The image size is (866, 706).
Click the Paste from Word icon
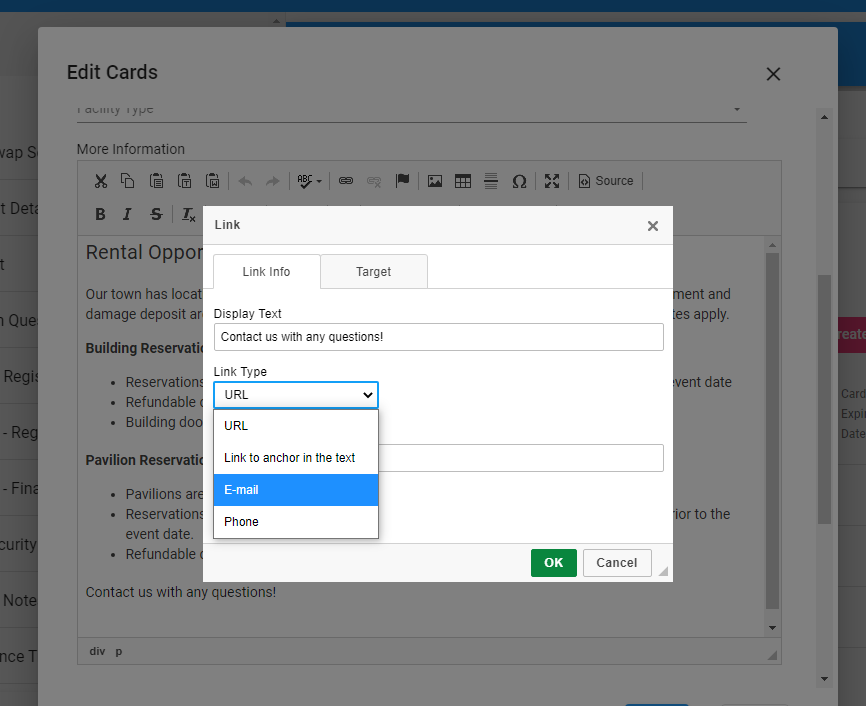[213, 181]
